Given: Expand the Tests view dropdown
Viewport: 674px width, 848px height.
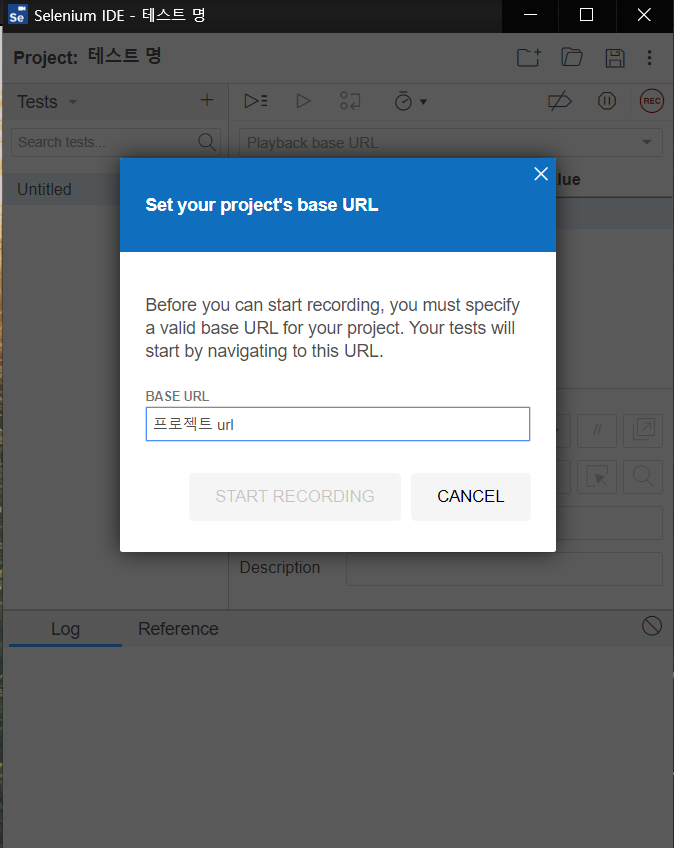Looking at the screenshot, I should (72, 102).
